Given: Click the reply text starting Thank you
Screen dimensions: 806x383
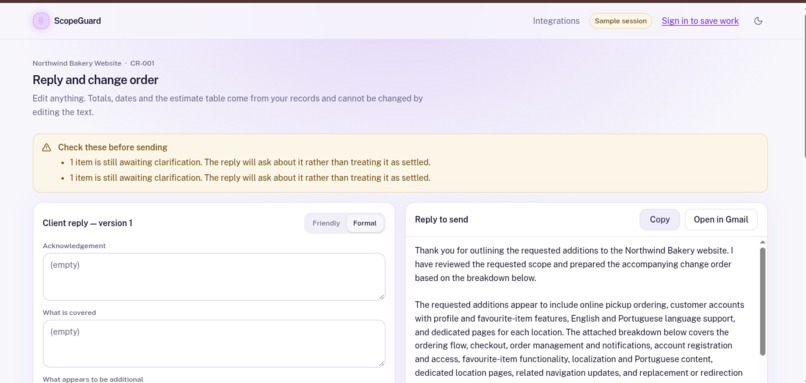Looking at the screenshot, I should (574, 264).
